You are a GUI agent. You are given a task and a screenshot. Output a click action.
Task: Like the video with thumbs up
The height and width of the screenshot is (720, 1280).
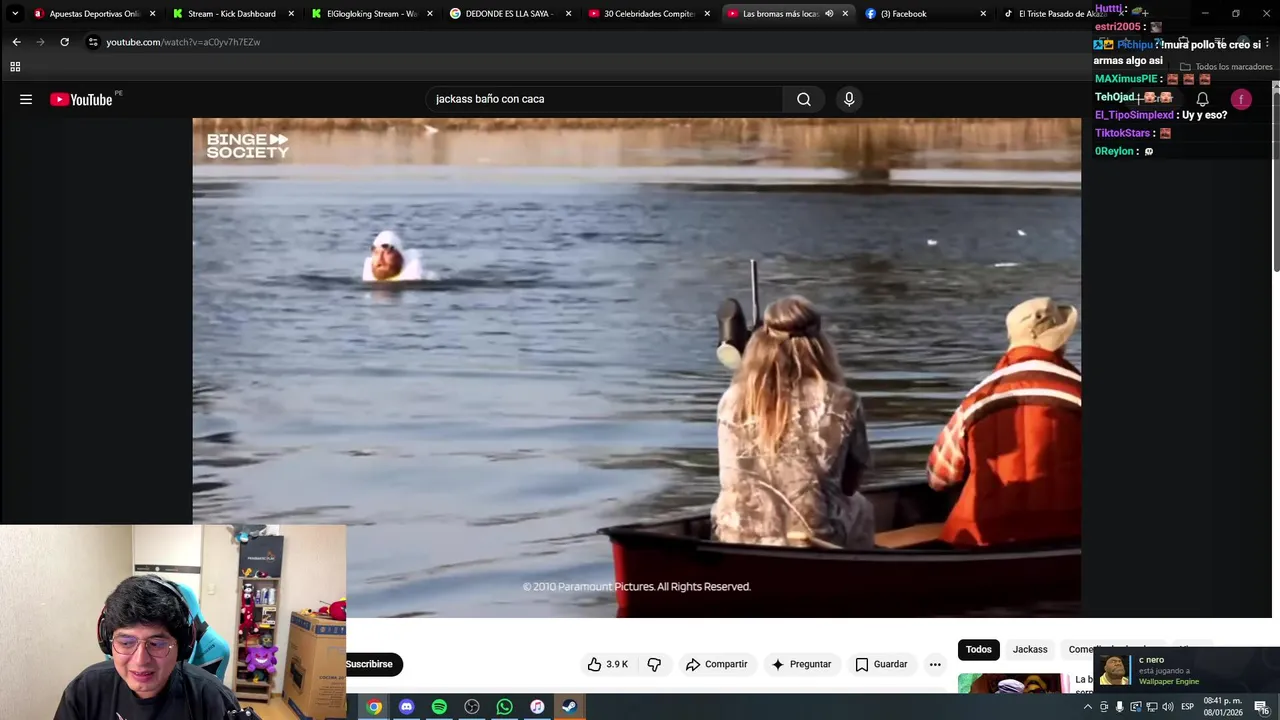tap(608, 664)
